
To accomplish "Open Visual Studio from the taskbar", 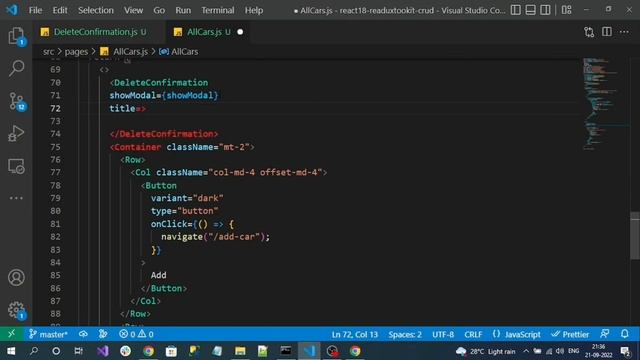I will 102,351.
